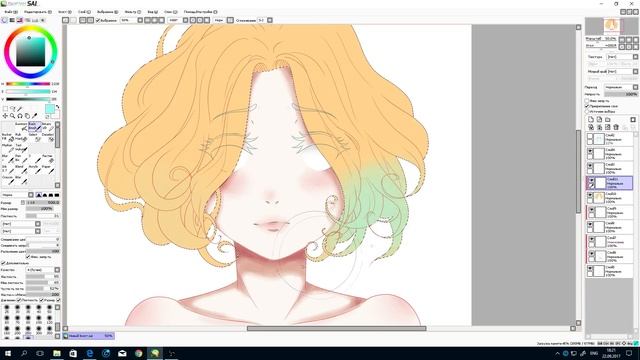
Task: Open the layer texture dropdown
Action: (x=621, y=57)
